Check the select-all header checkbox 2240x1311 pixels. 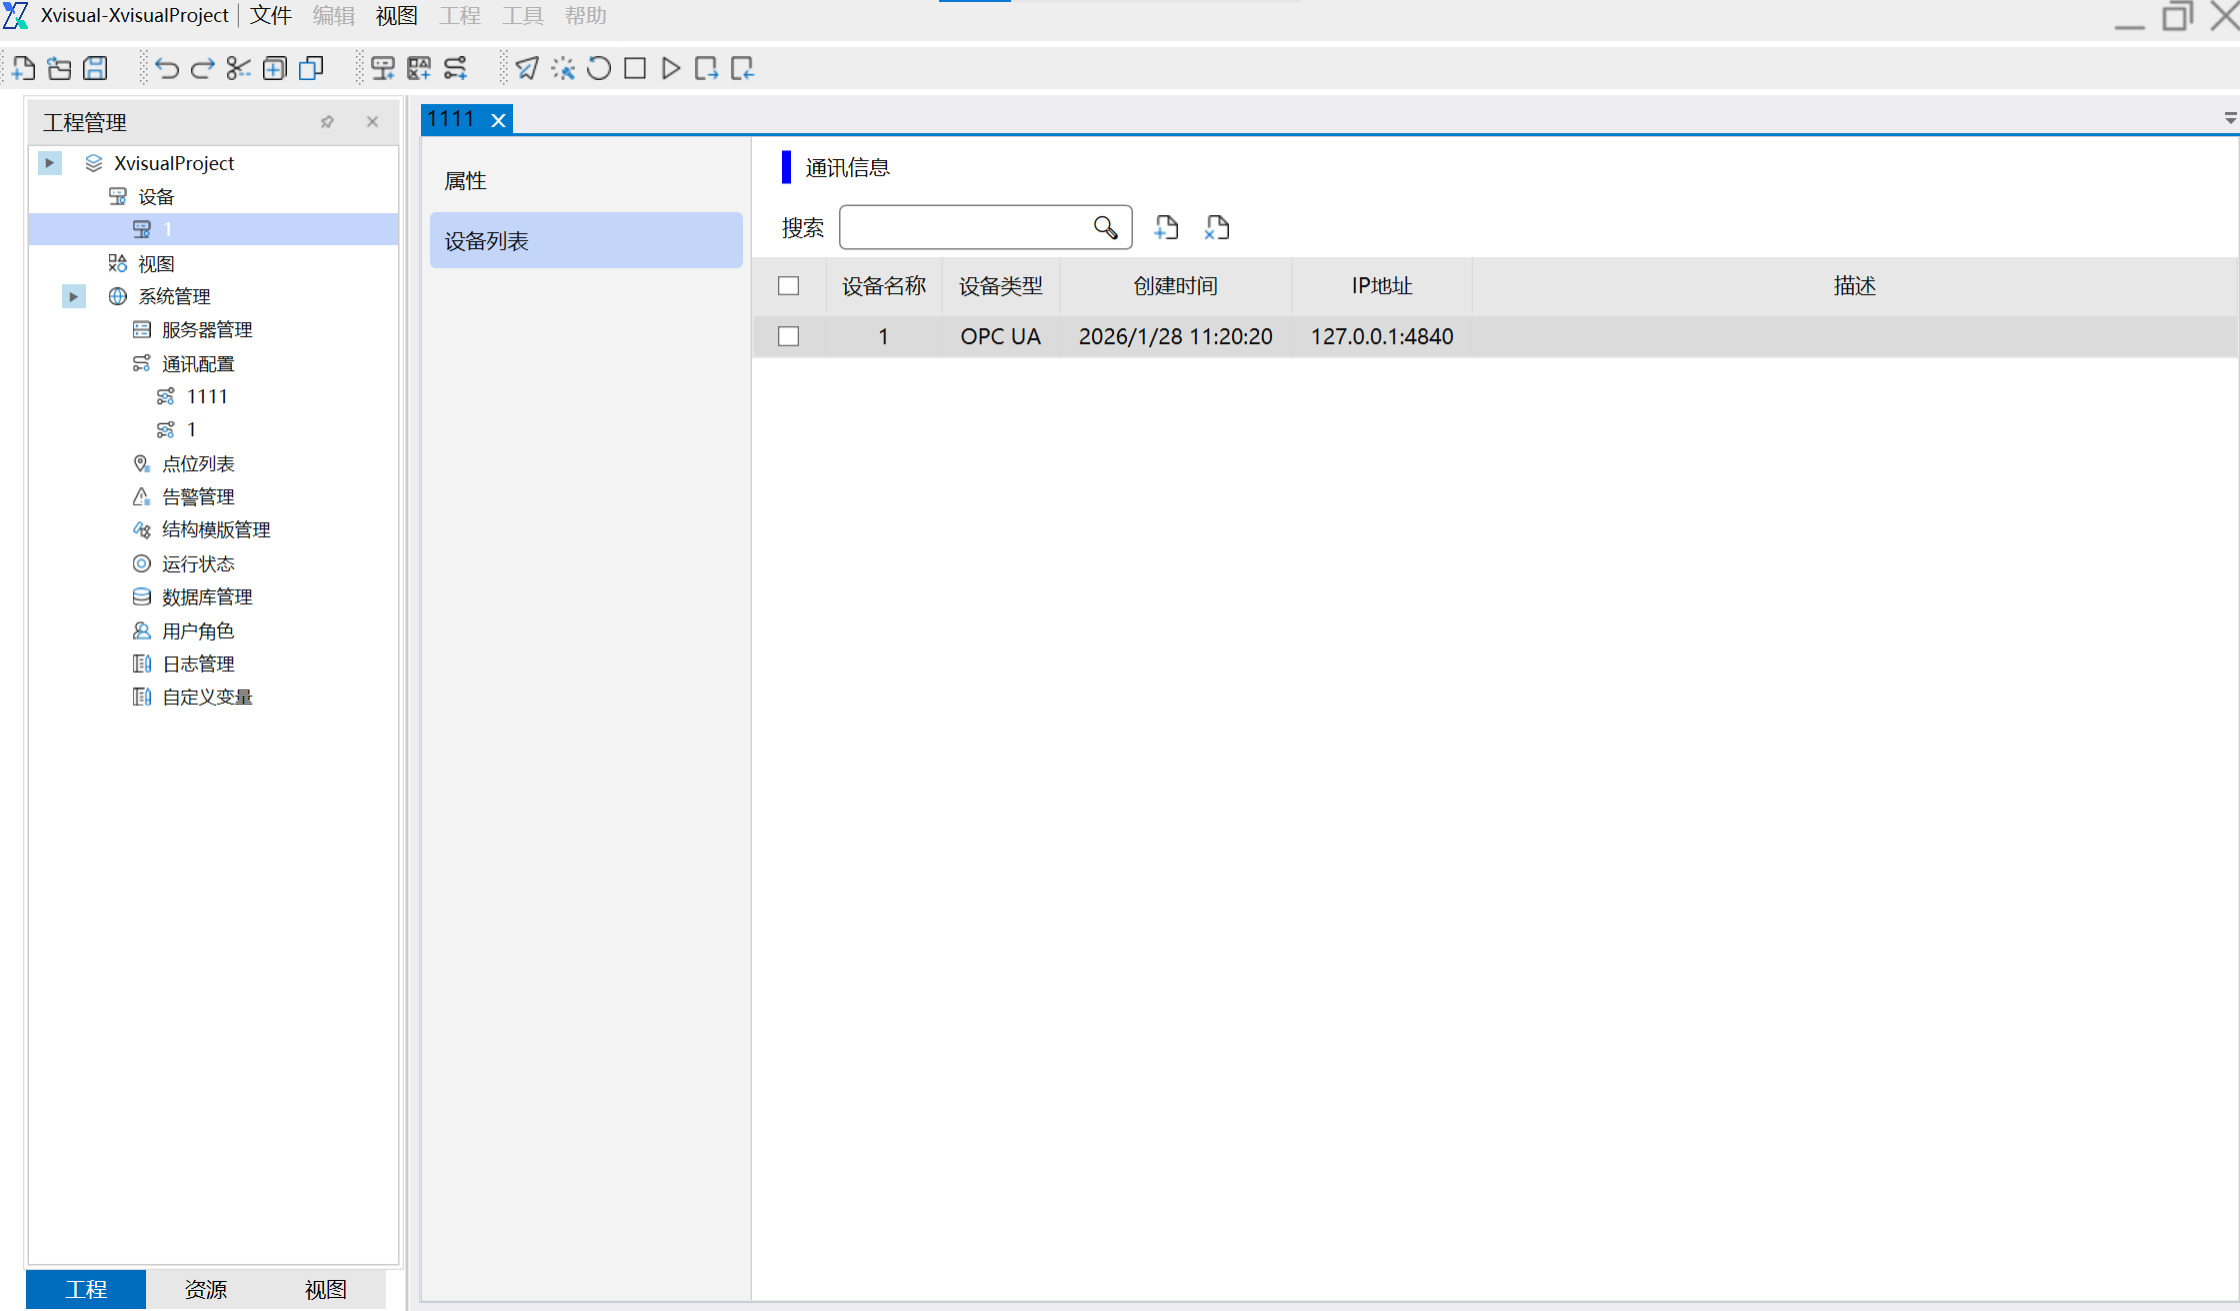[789, 286]
